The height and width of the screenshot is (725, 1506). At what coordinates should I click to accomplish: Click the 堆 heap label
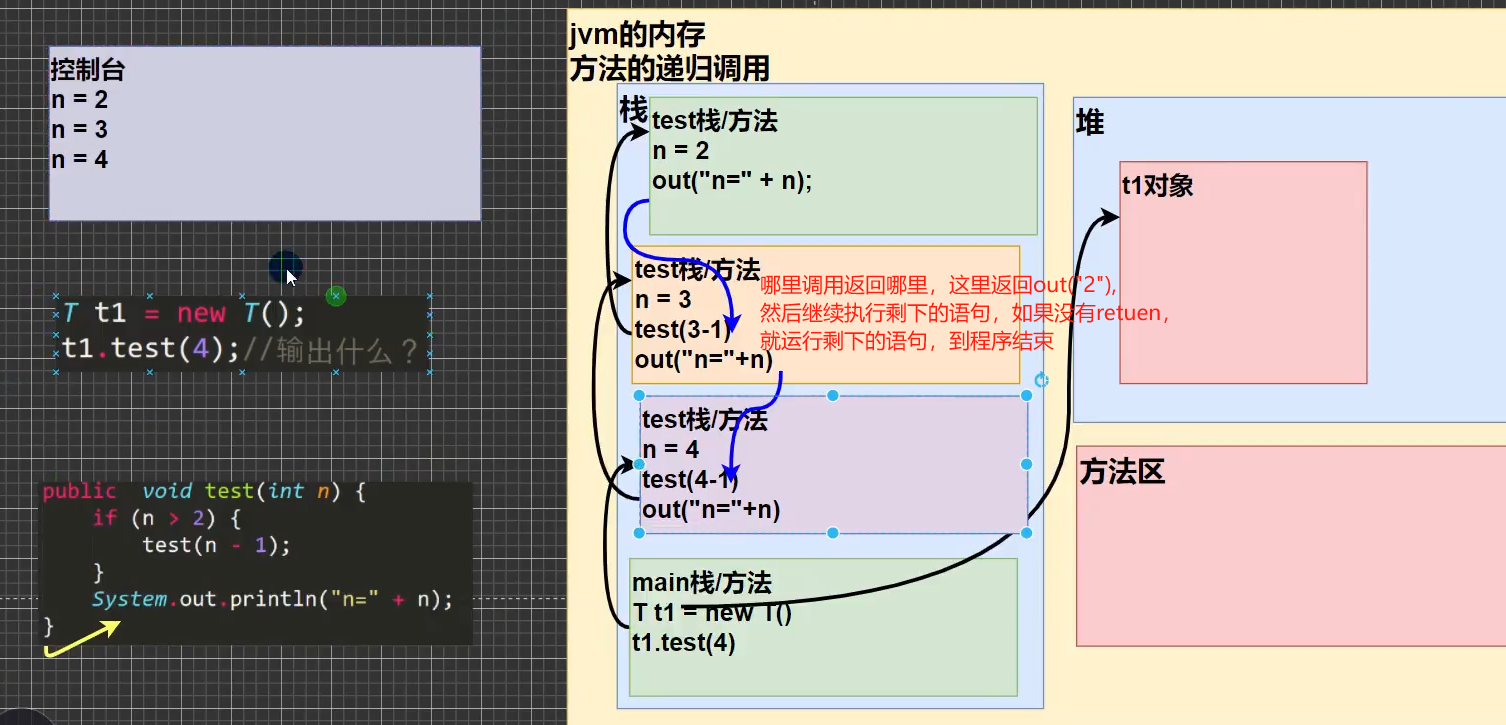pyautogui.click(x=1090, y=123)
